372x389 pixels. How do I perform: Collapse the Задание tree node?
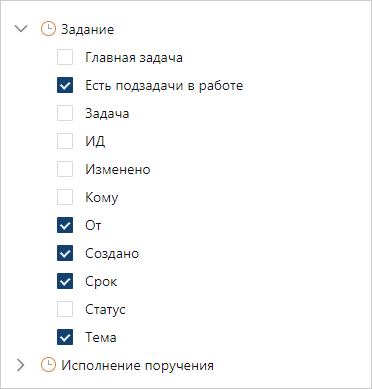[x=21, y=29]
